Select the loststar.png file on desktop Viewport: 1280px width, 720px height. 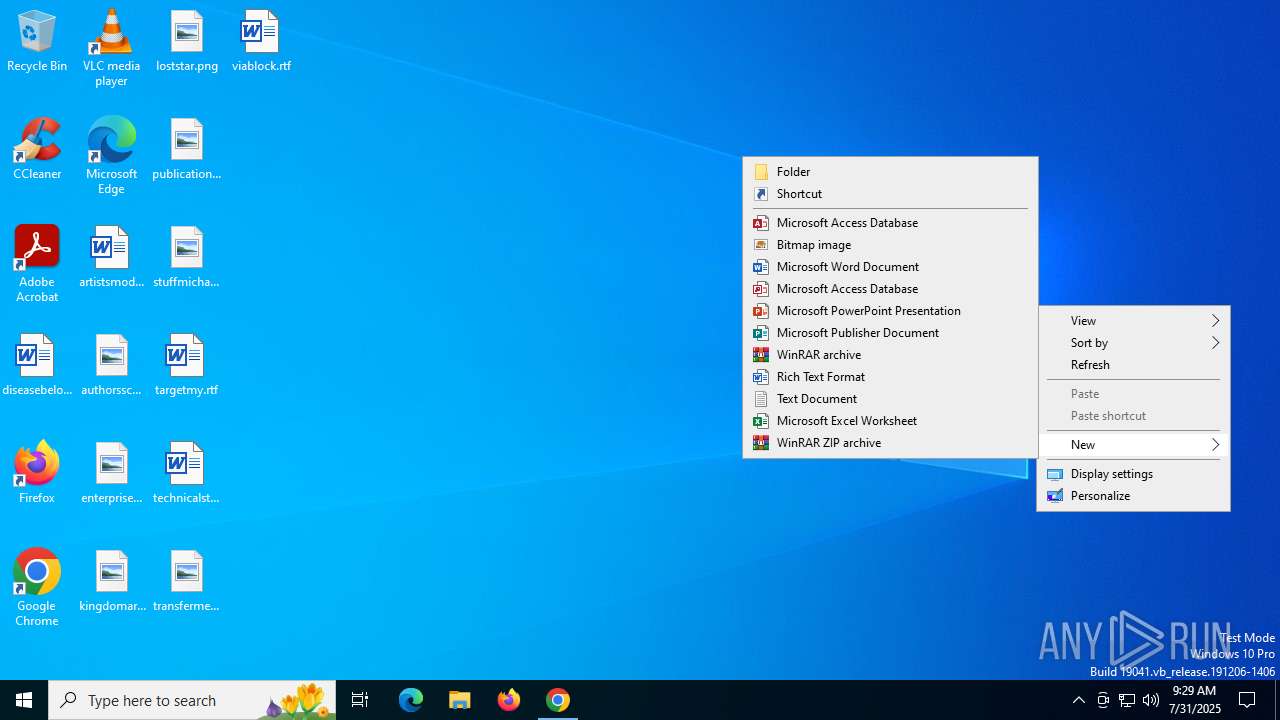coord(187,41)
